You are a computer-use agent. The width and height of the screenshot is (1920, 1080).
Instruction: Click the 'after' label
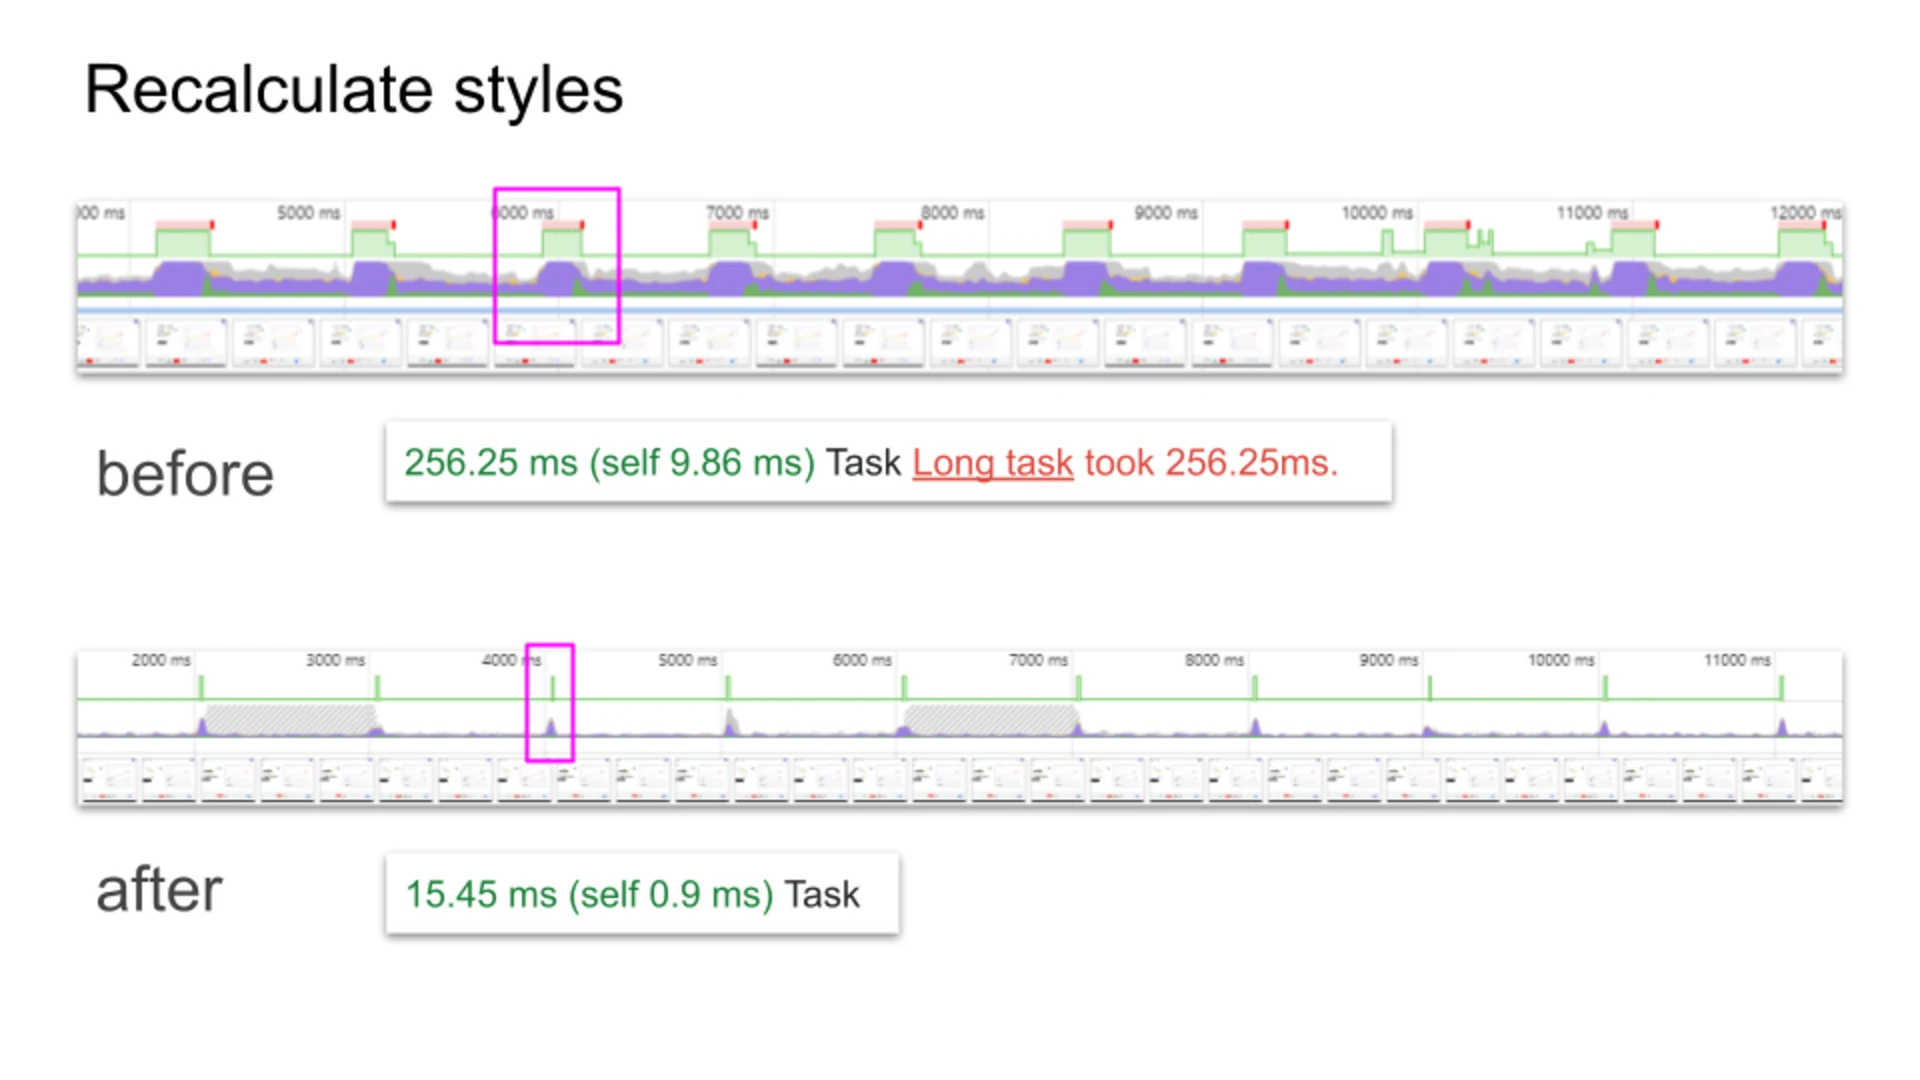[159, 890]
